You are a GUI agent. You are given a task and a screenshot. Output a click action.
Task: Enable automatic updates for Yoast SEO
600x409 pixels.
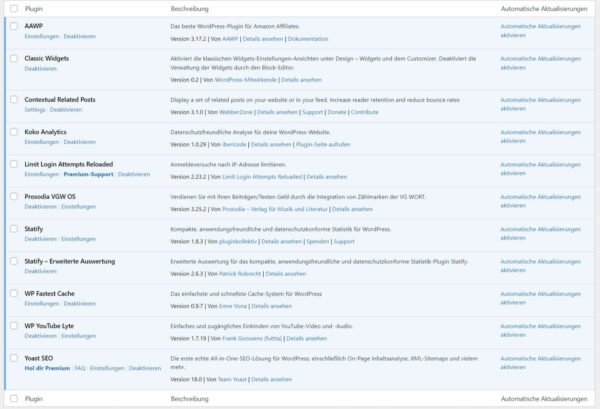[x=540, y=363]
